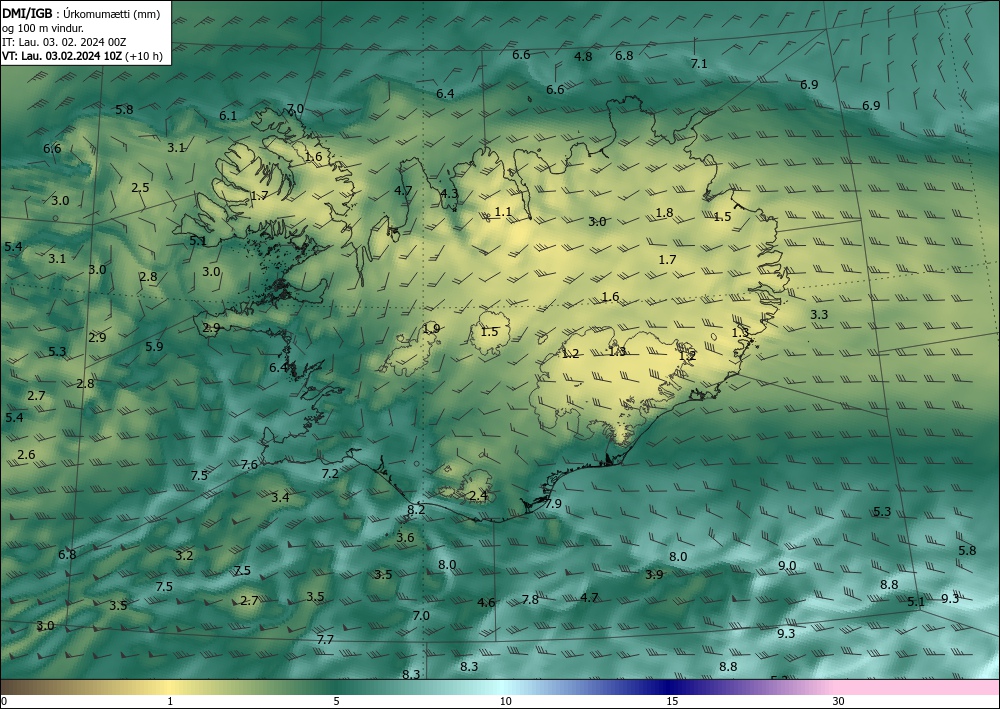Click the 0 tick label on the color scale

4,702
